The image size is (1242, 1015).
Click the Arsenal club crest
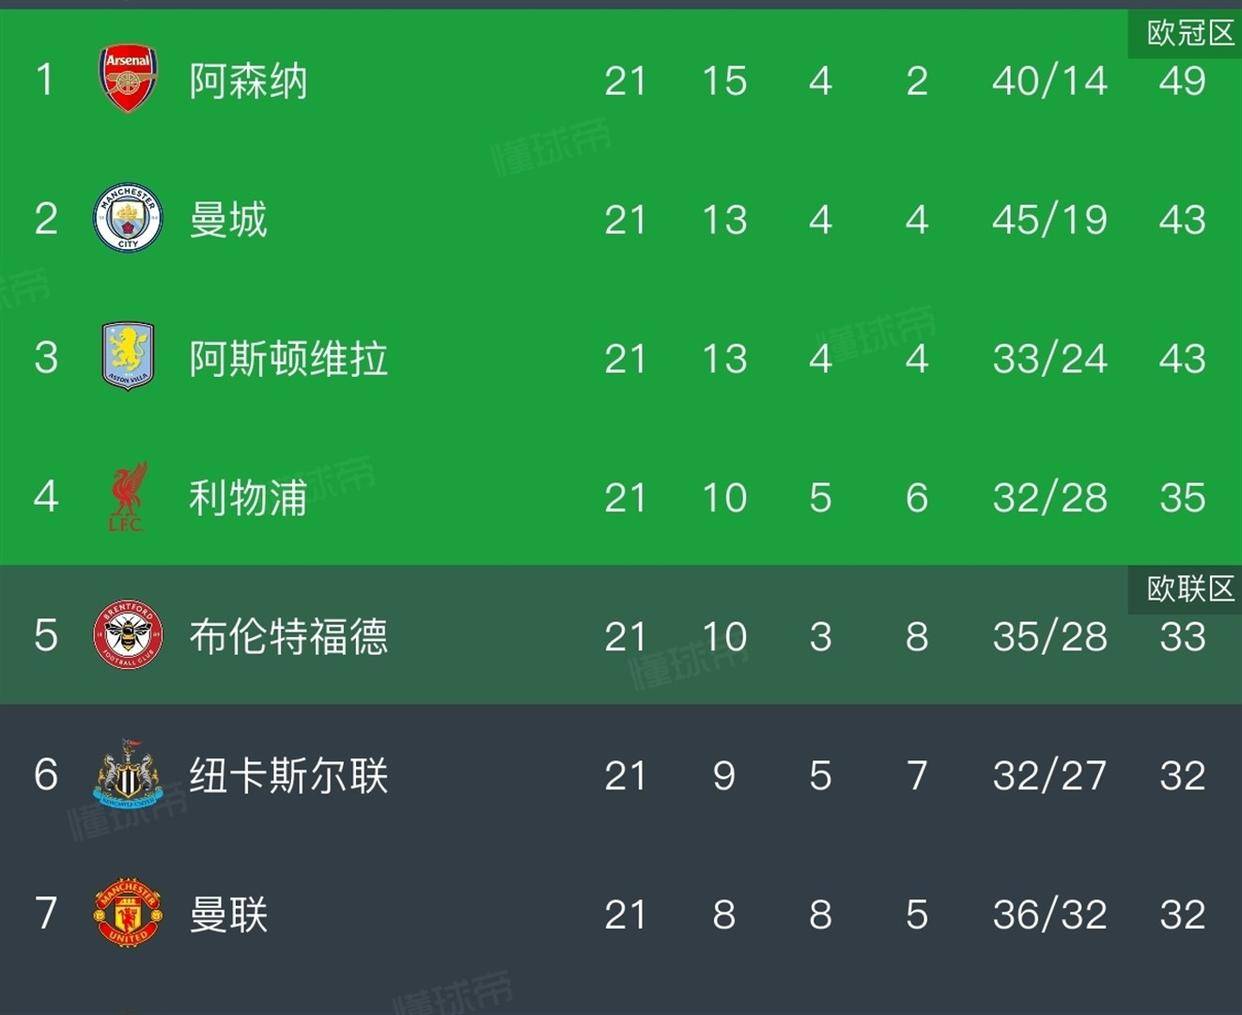coord(128,79)
